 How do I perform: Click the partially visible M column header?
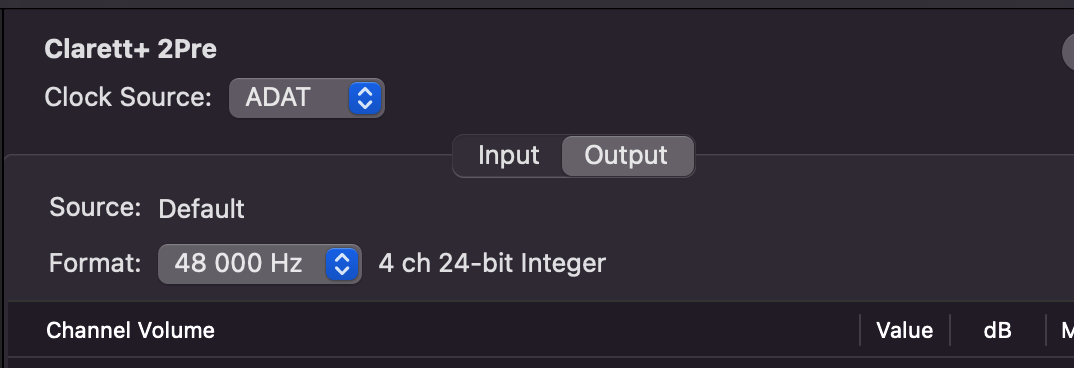(1067, 331)
